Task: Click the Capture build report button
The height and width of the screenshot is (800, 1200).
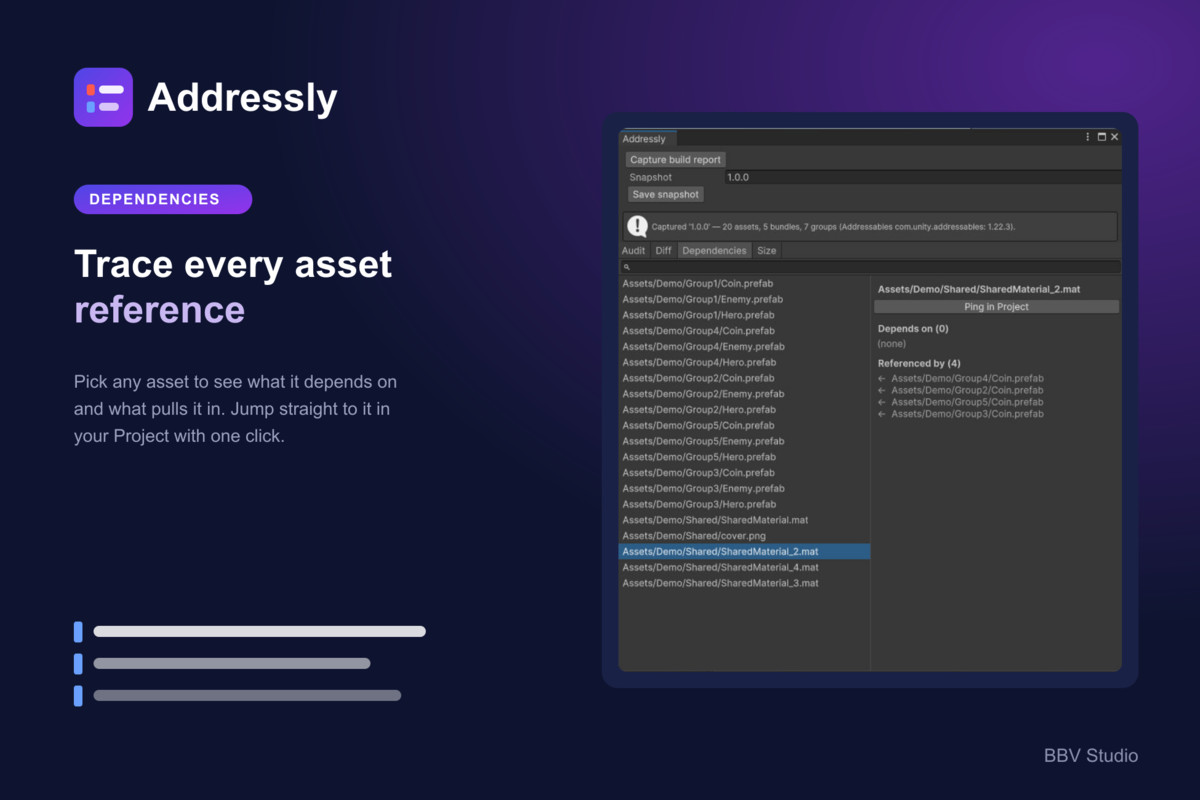Action: coord(675,160)
